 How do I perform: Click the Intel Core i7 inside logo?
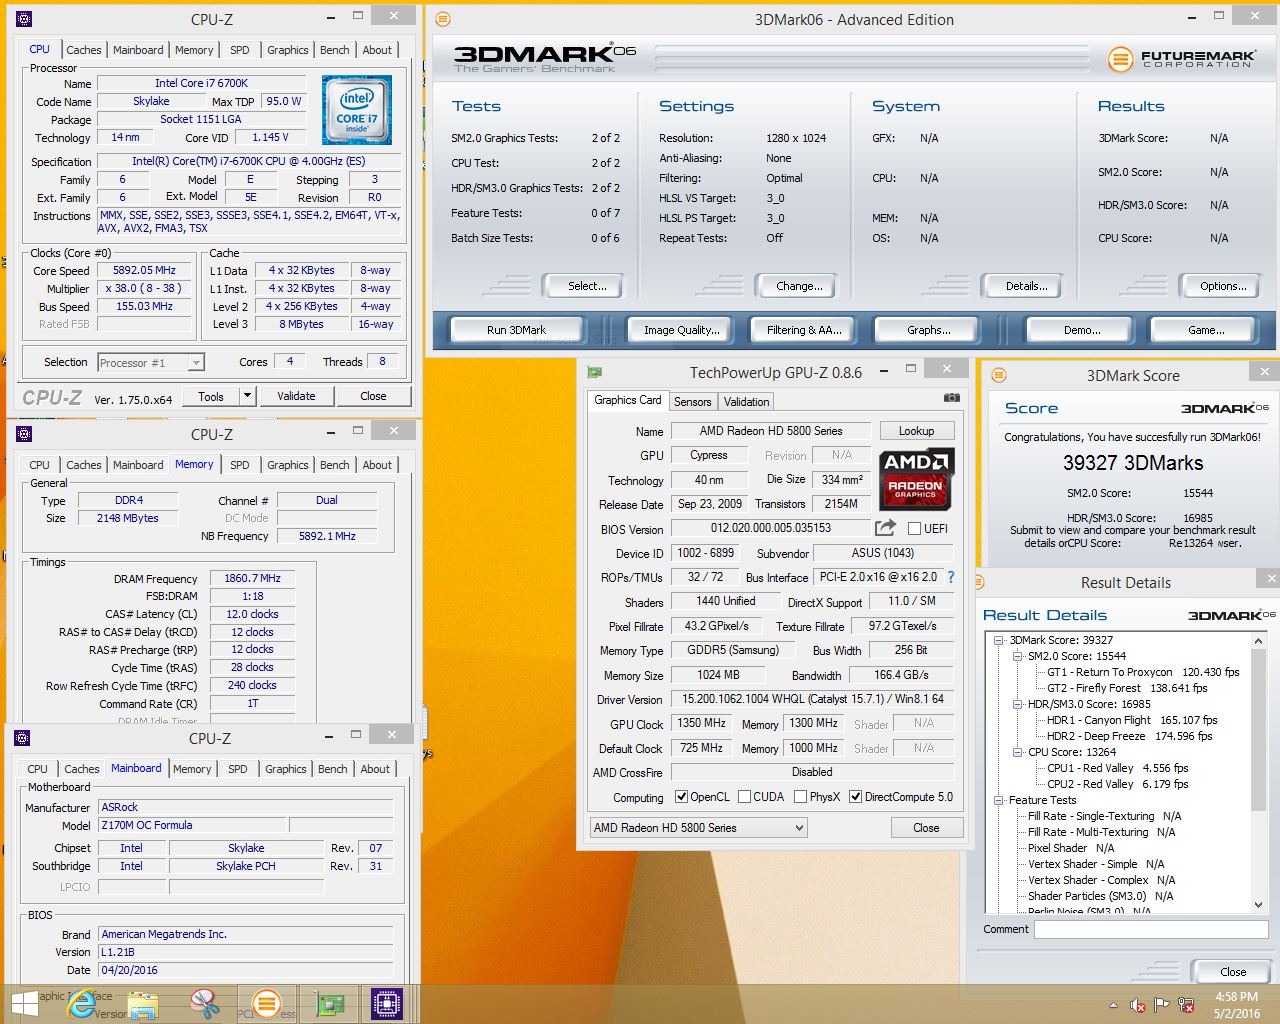[357, 111]
